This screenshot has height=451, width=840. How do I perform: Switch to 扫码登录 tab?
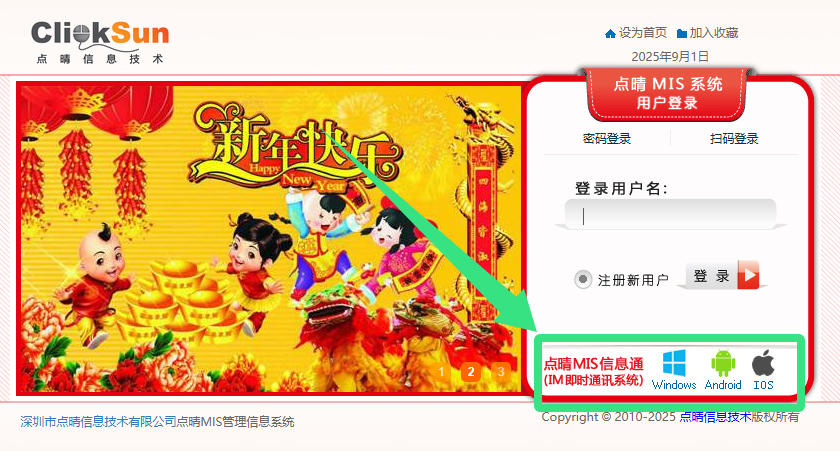(x=734, y=139)
